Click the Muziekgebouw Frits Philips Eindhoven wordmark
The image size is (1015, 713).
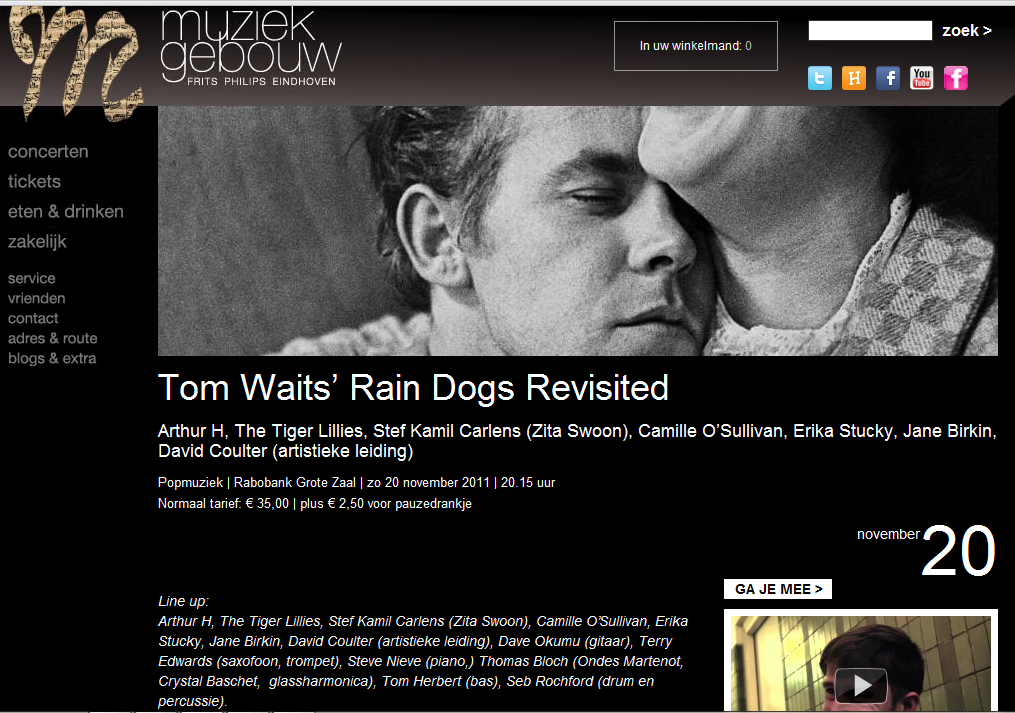coord(251,47)
